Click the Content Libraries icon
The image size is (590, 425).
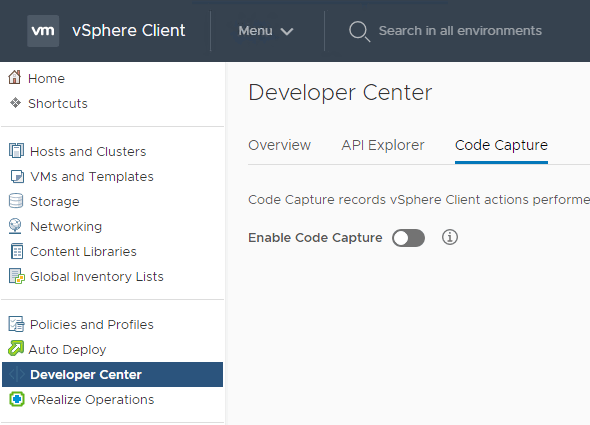click(17, 251)
